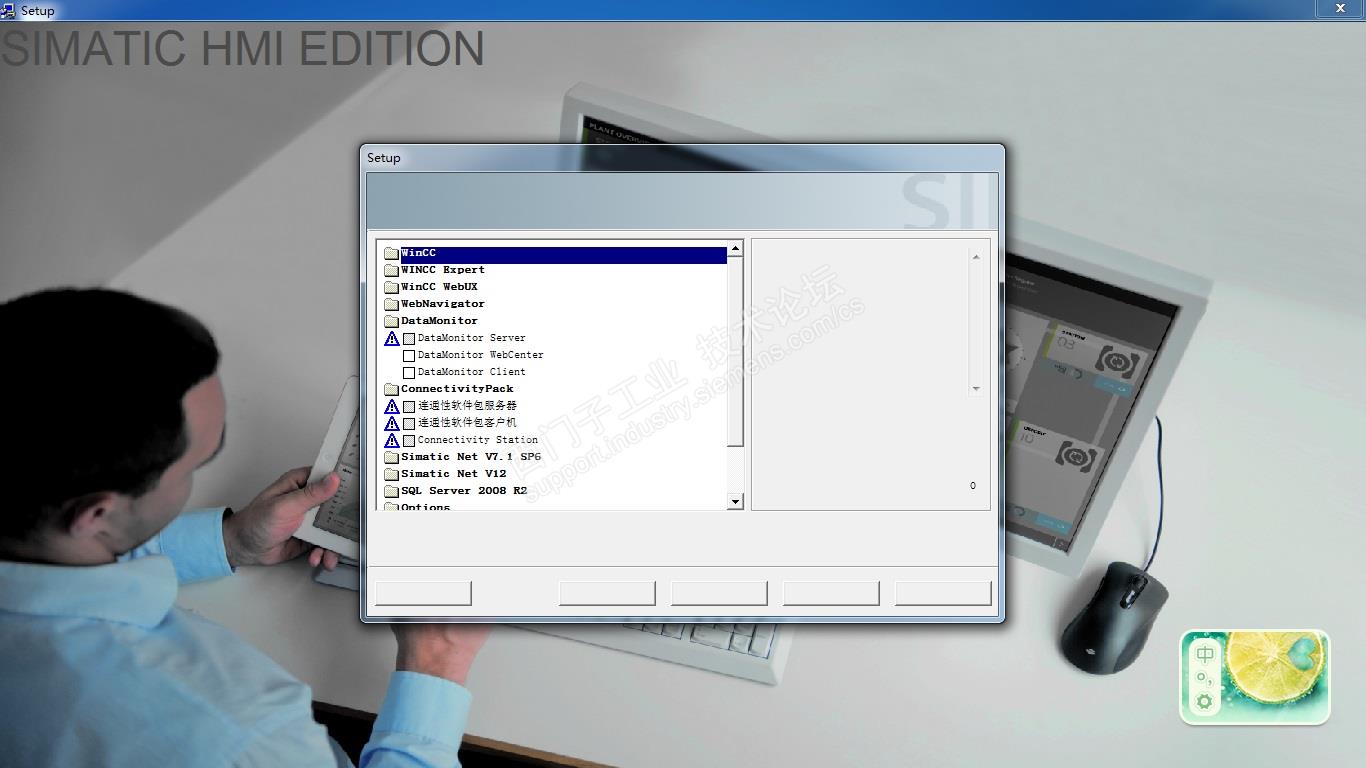This screenshot has width=1366, height=768.
Task: Select the ConnectivityPack group label
Action: (x=458, y=389)
